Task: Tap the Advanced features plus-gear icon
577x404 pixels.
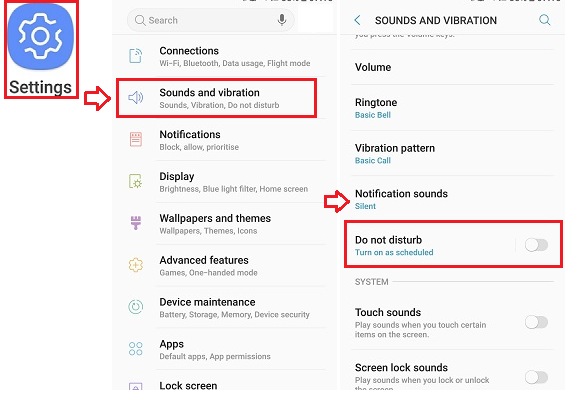Action: tap(135, 265)
